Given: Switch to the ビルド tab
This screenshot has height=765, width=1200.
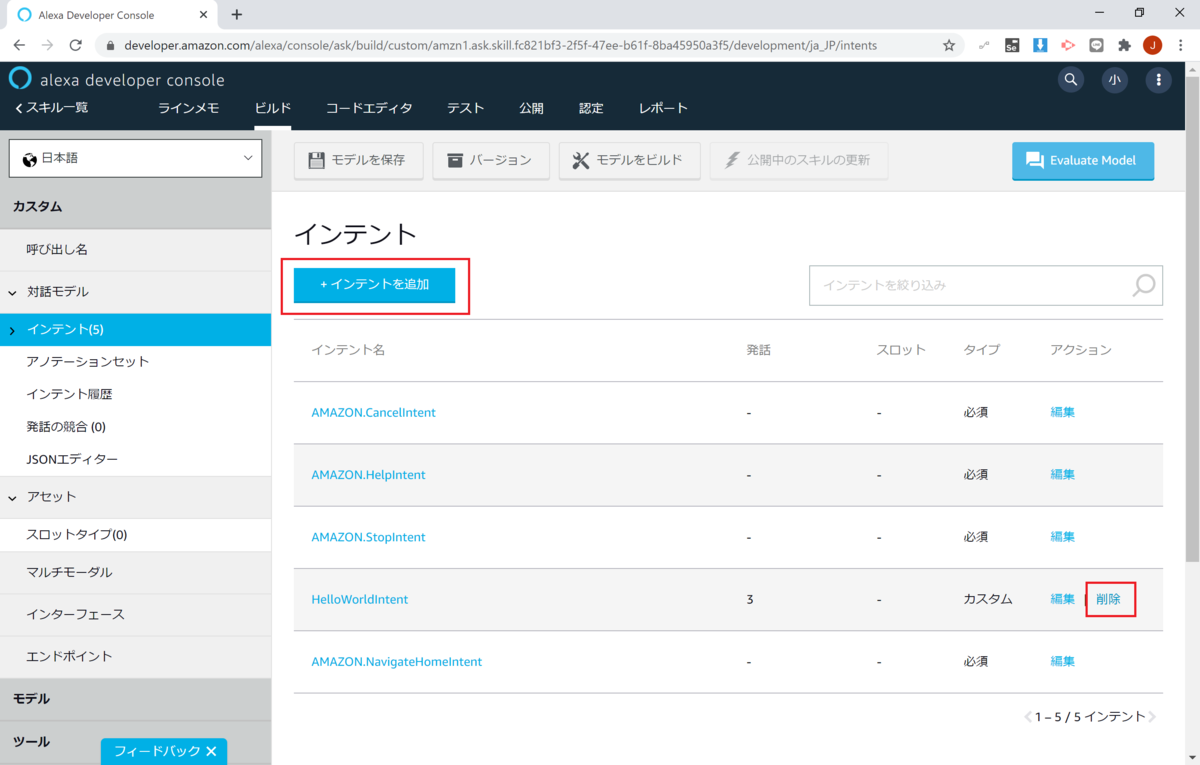Looking at the screenshot, I should click(272, 108).
